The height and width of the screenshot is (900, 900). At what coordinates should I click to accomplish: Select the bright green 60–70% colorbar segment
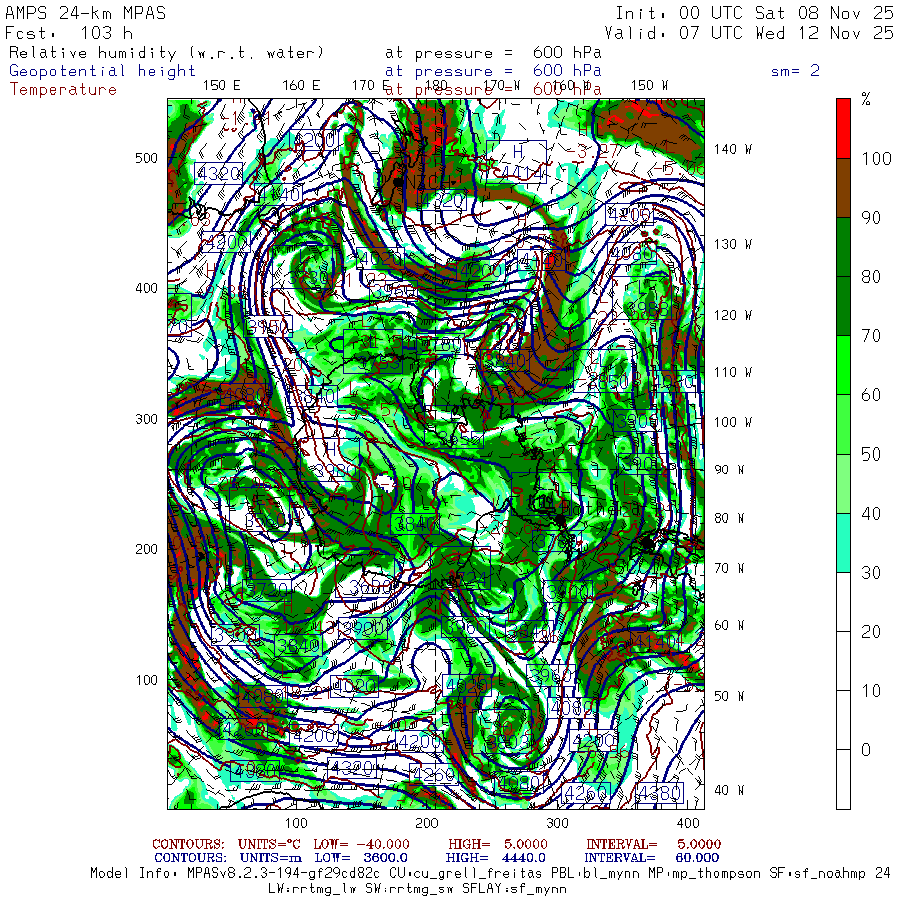tap(843, 365)
